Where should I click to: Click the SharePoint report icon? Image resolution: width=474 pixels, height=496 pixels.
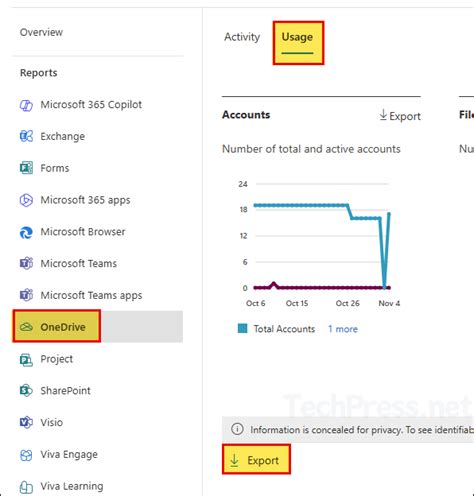(26, 391)
